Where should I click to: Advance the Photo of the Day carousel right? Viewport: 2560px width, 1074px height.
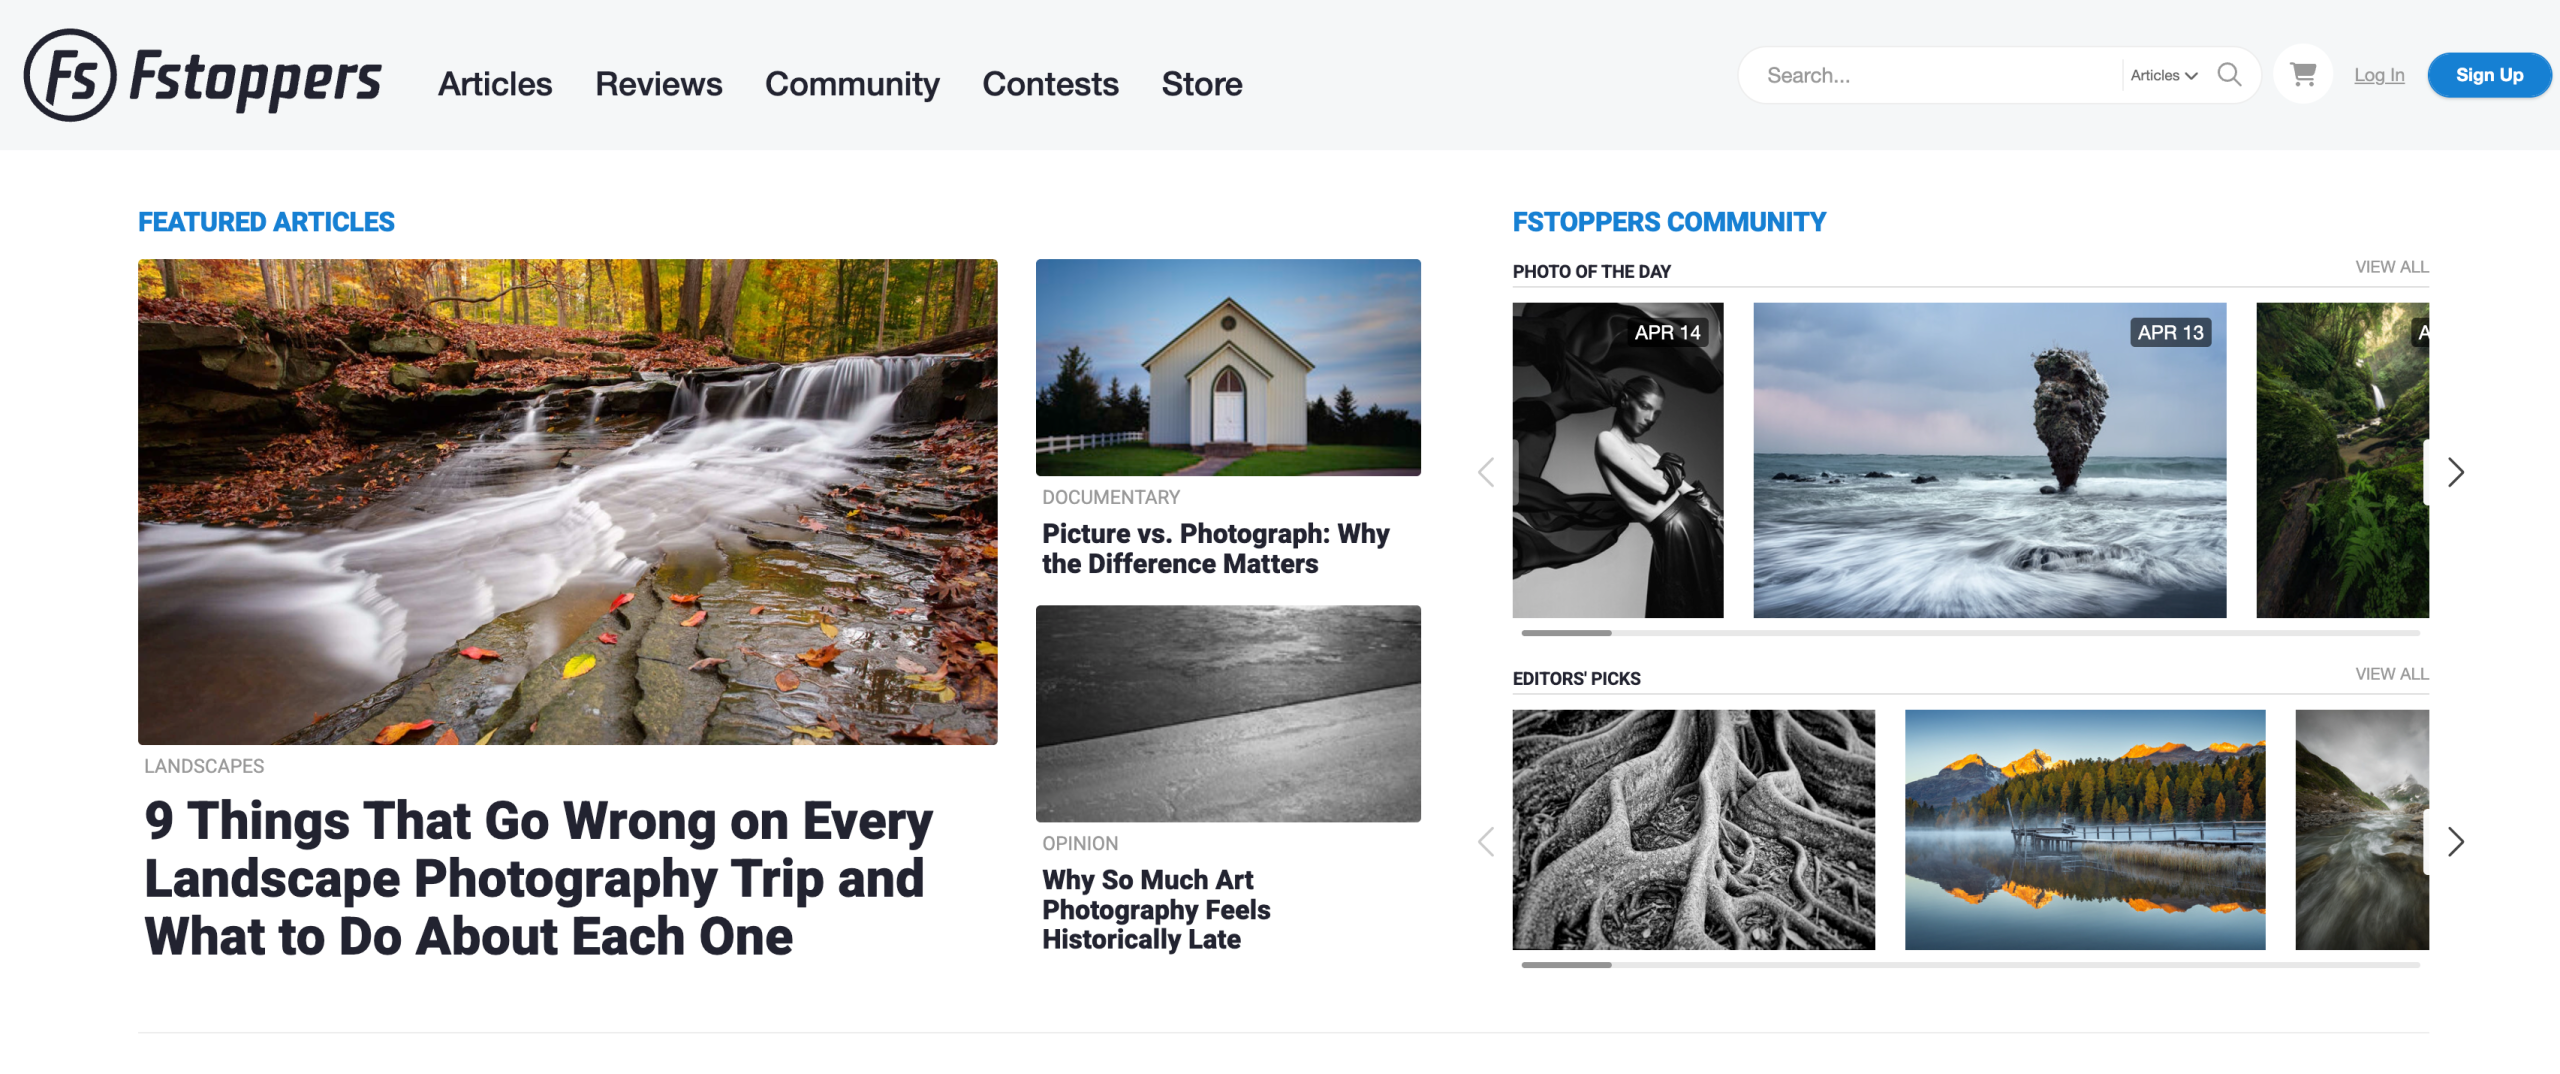2456,472
